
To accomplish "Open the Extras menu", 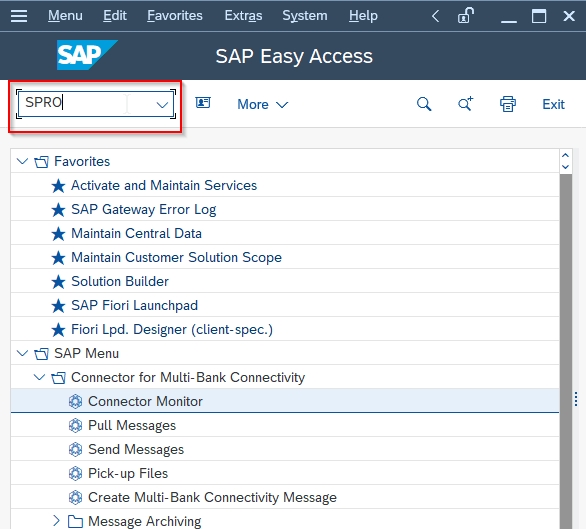I will click(x=243, y=16).
